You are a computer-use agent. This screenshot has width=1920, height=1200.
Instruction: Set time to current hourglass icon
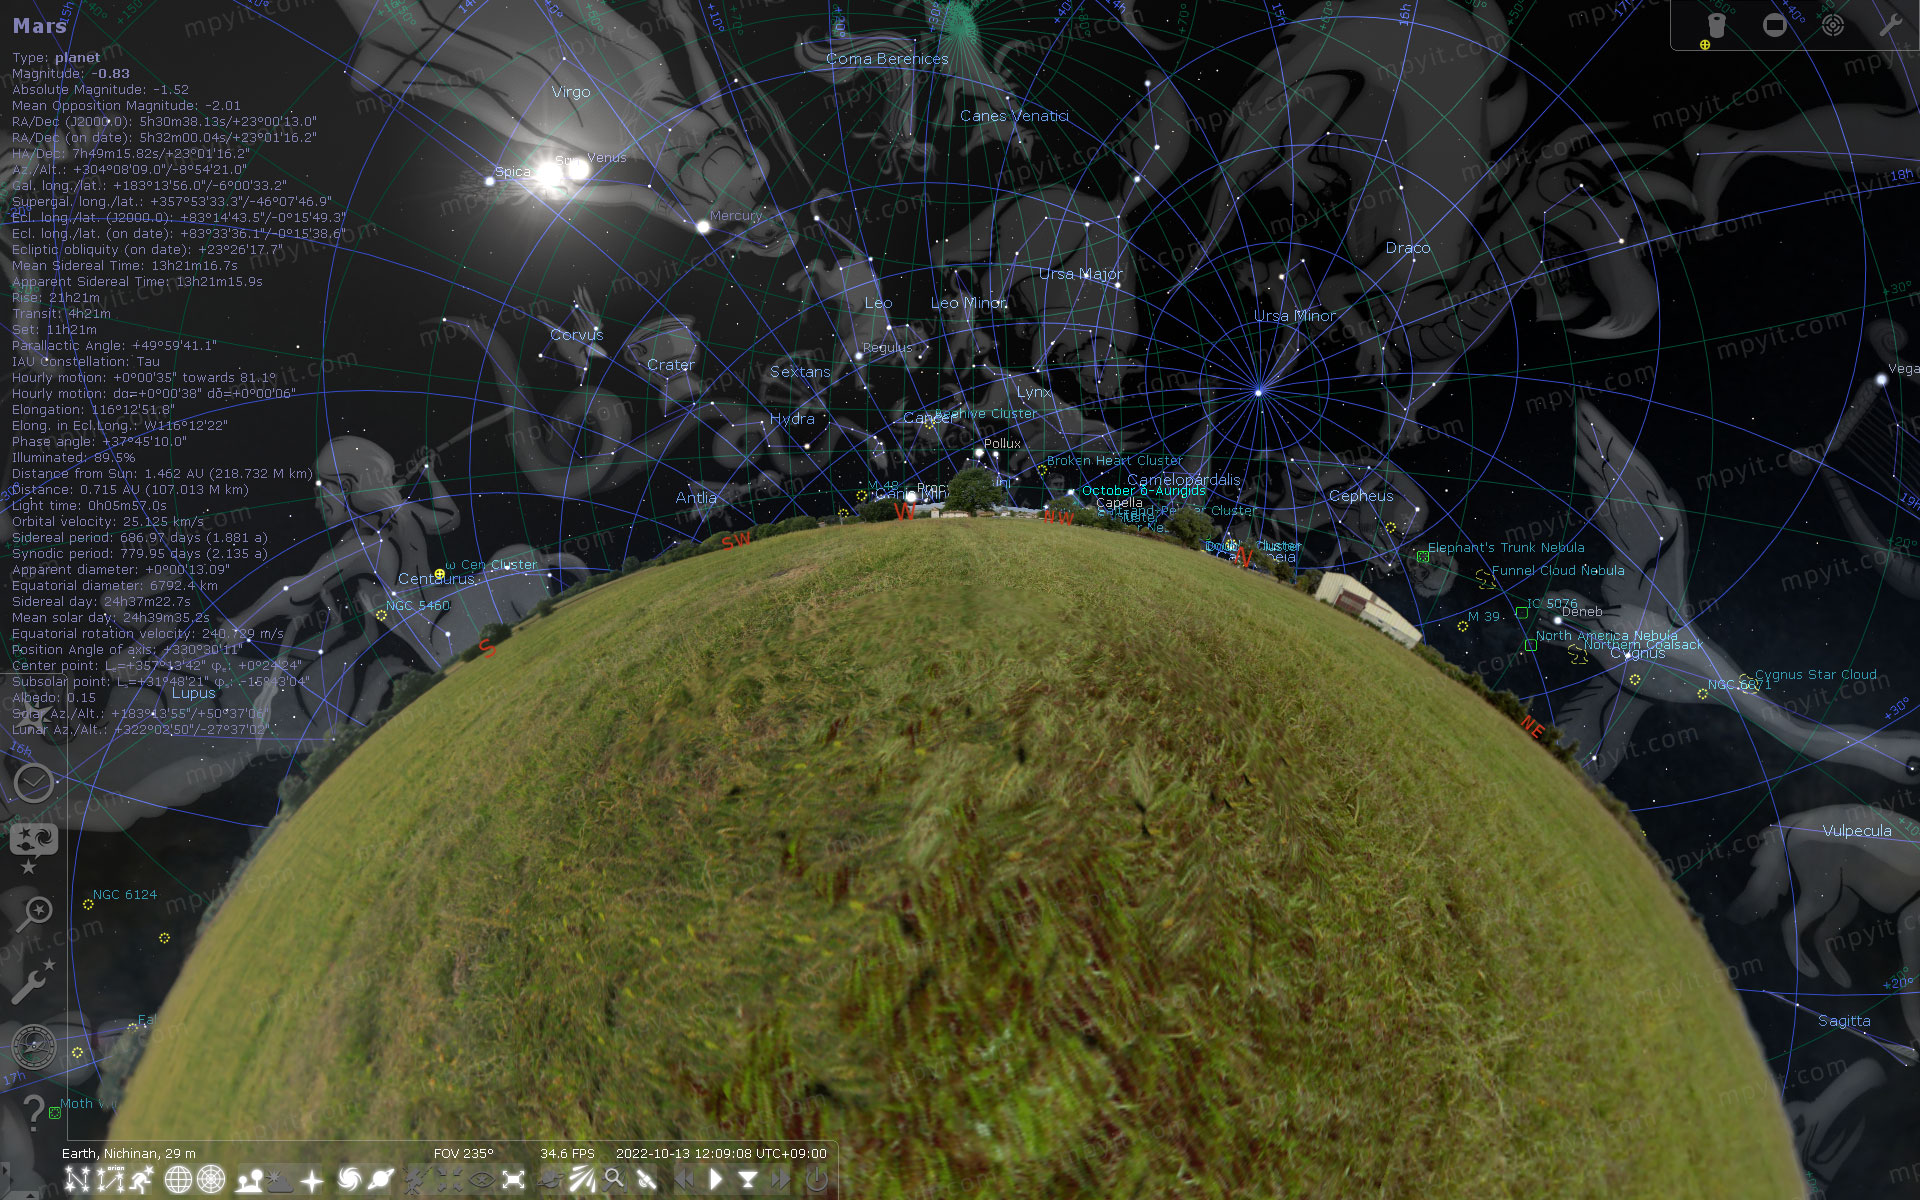(x=748, y=1179)
